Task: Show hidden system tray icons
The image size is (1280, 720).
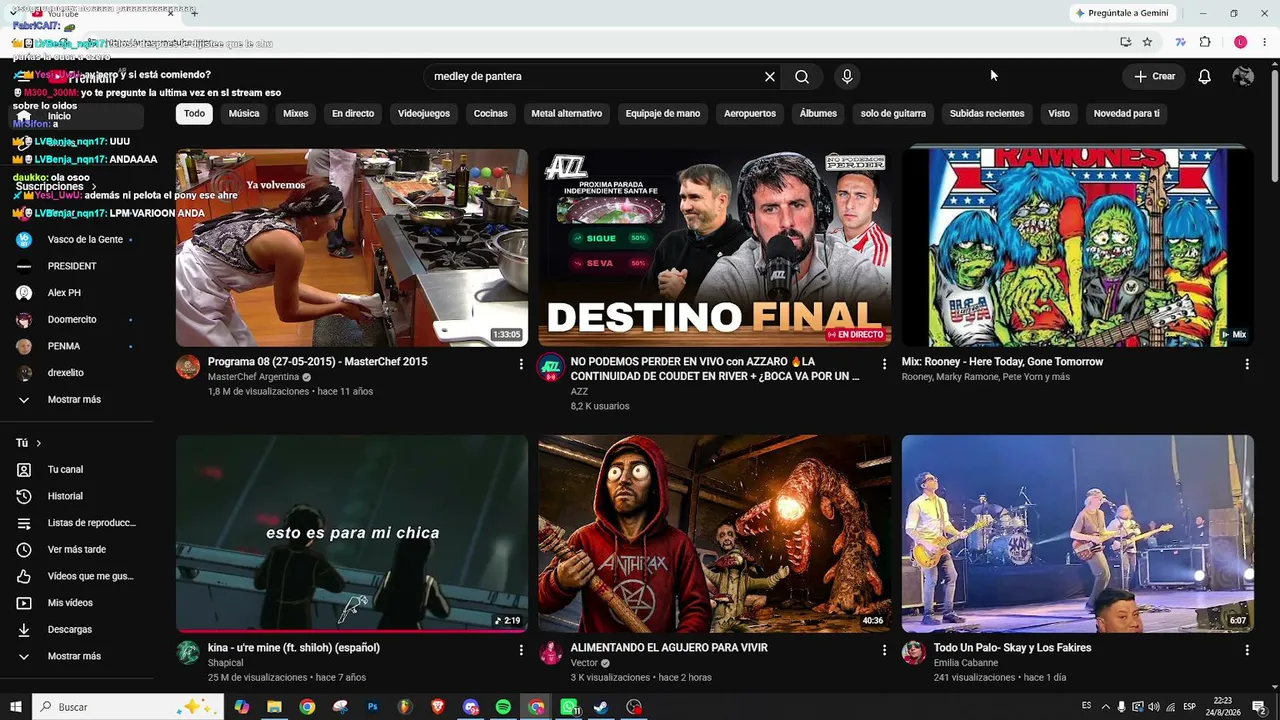Action: (x=1105, y=707)
